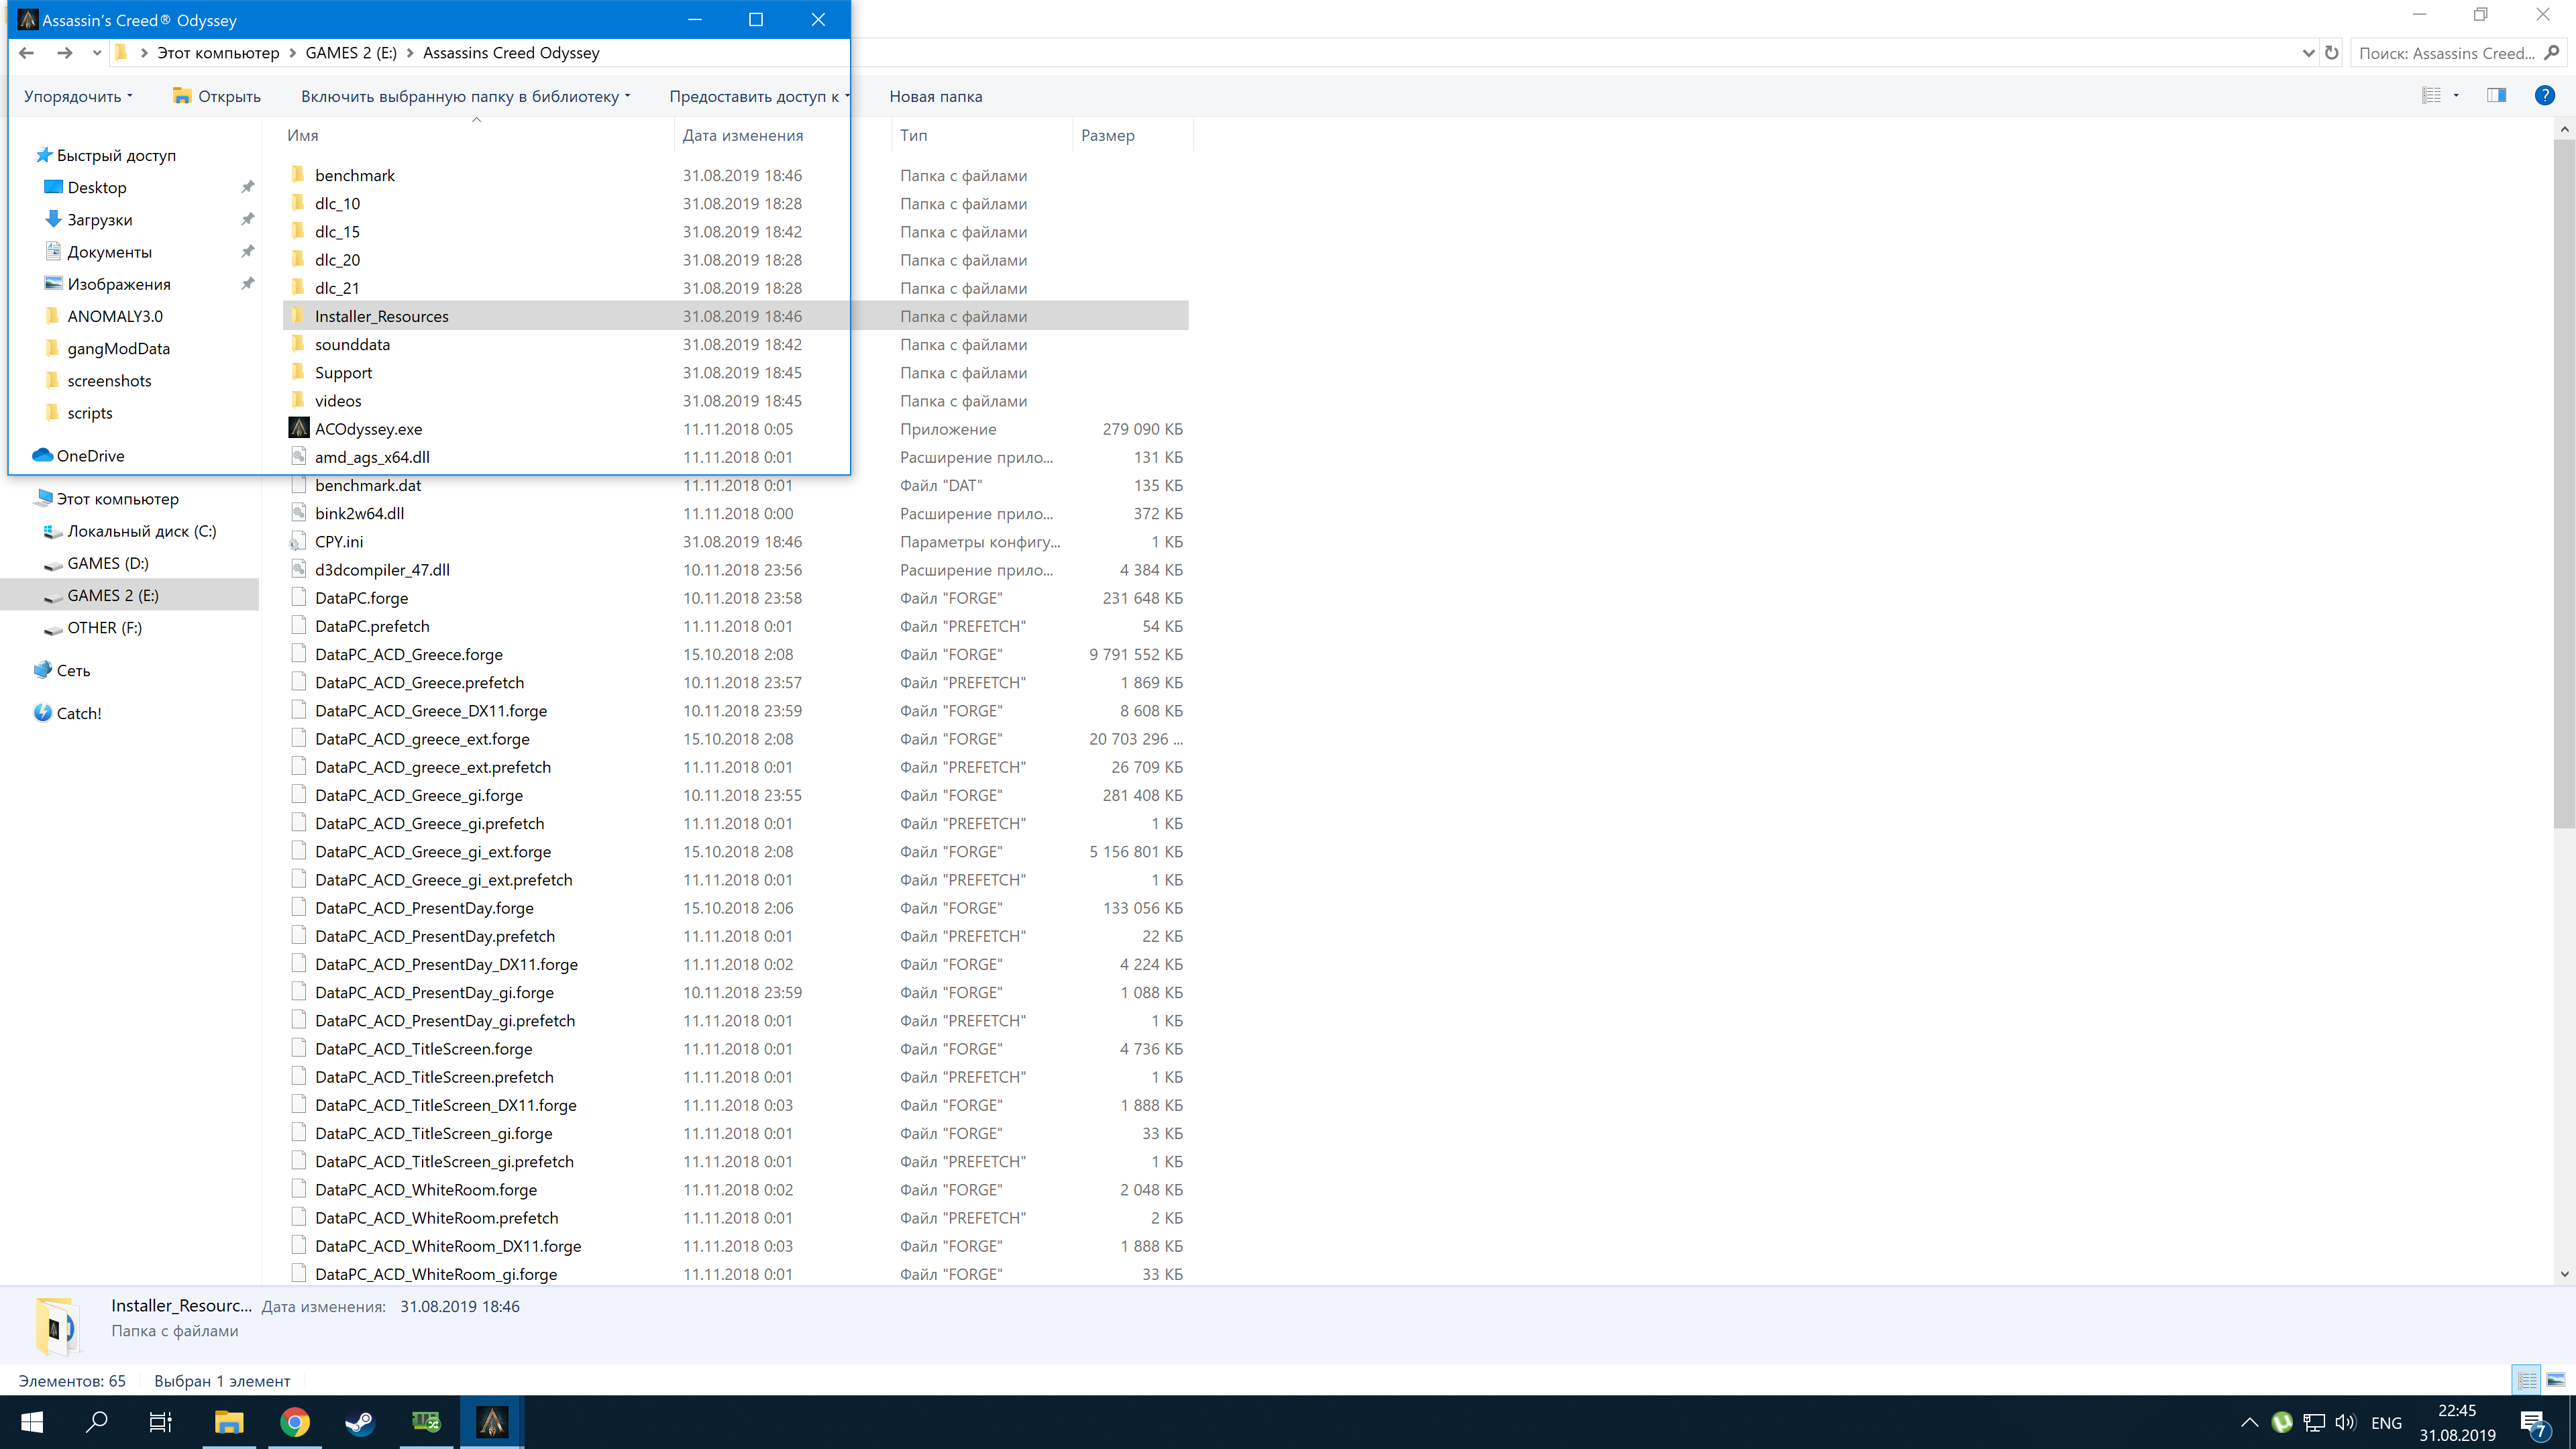Toggle the preview pane icon
This screenshot has height=1449, width=2576.
2496,96
